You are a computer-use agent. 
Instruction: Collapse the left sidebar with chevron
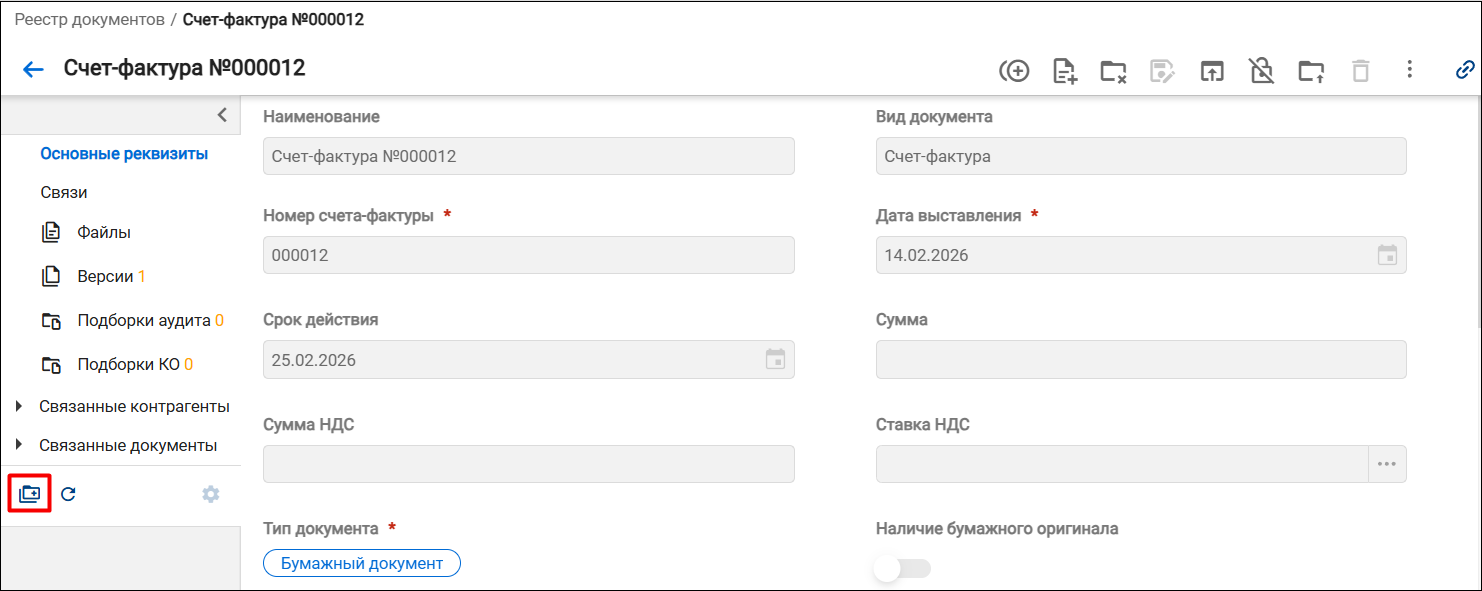click(x=222, y=115)
